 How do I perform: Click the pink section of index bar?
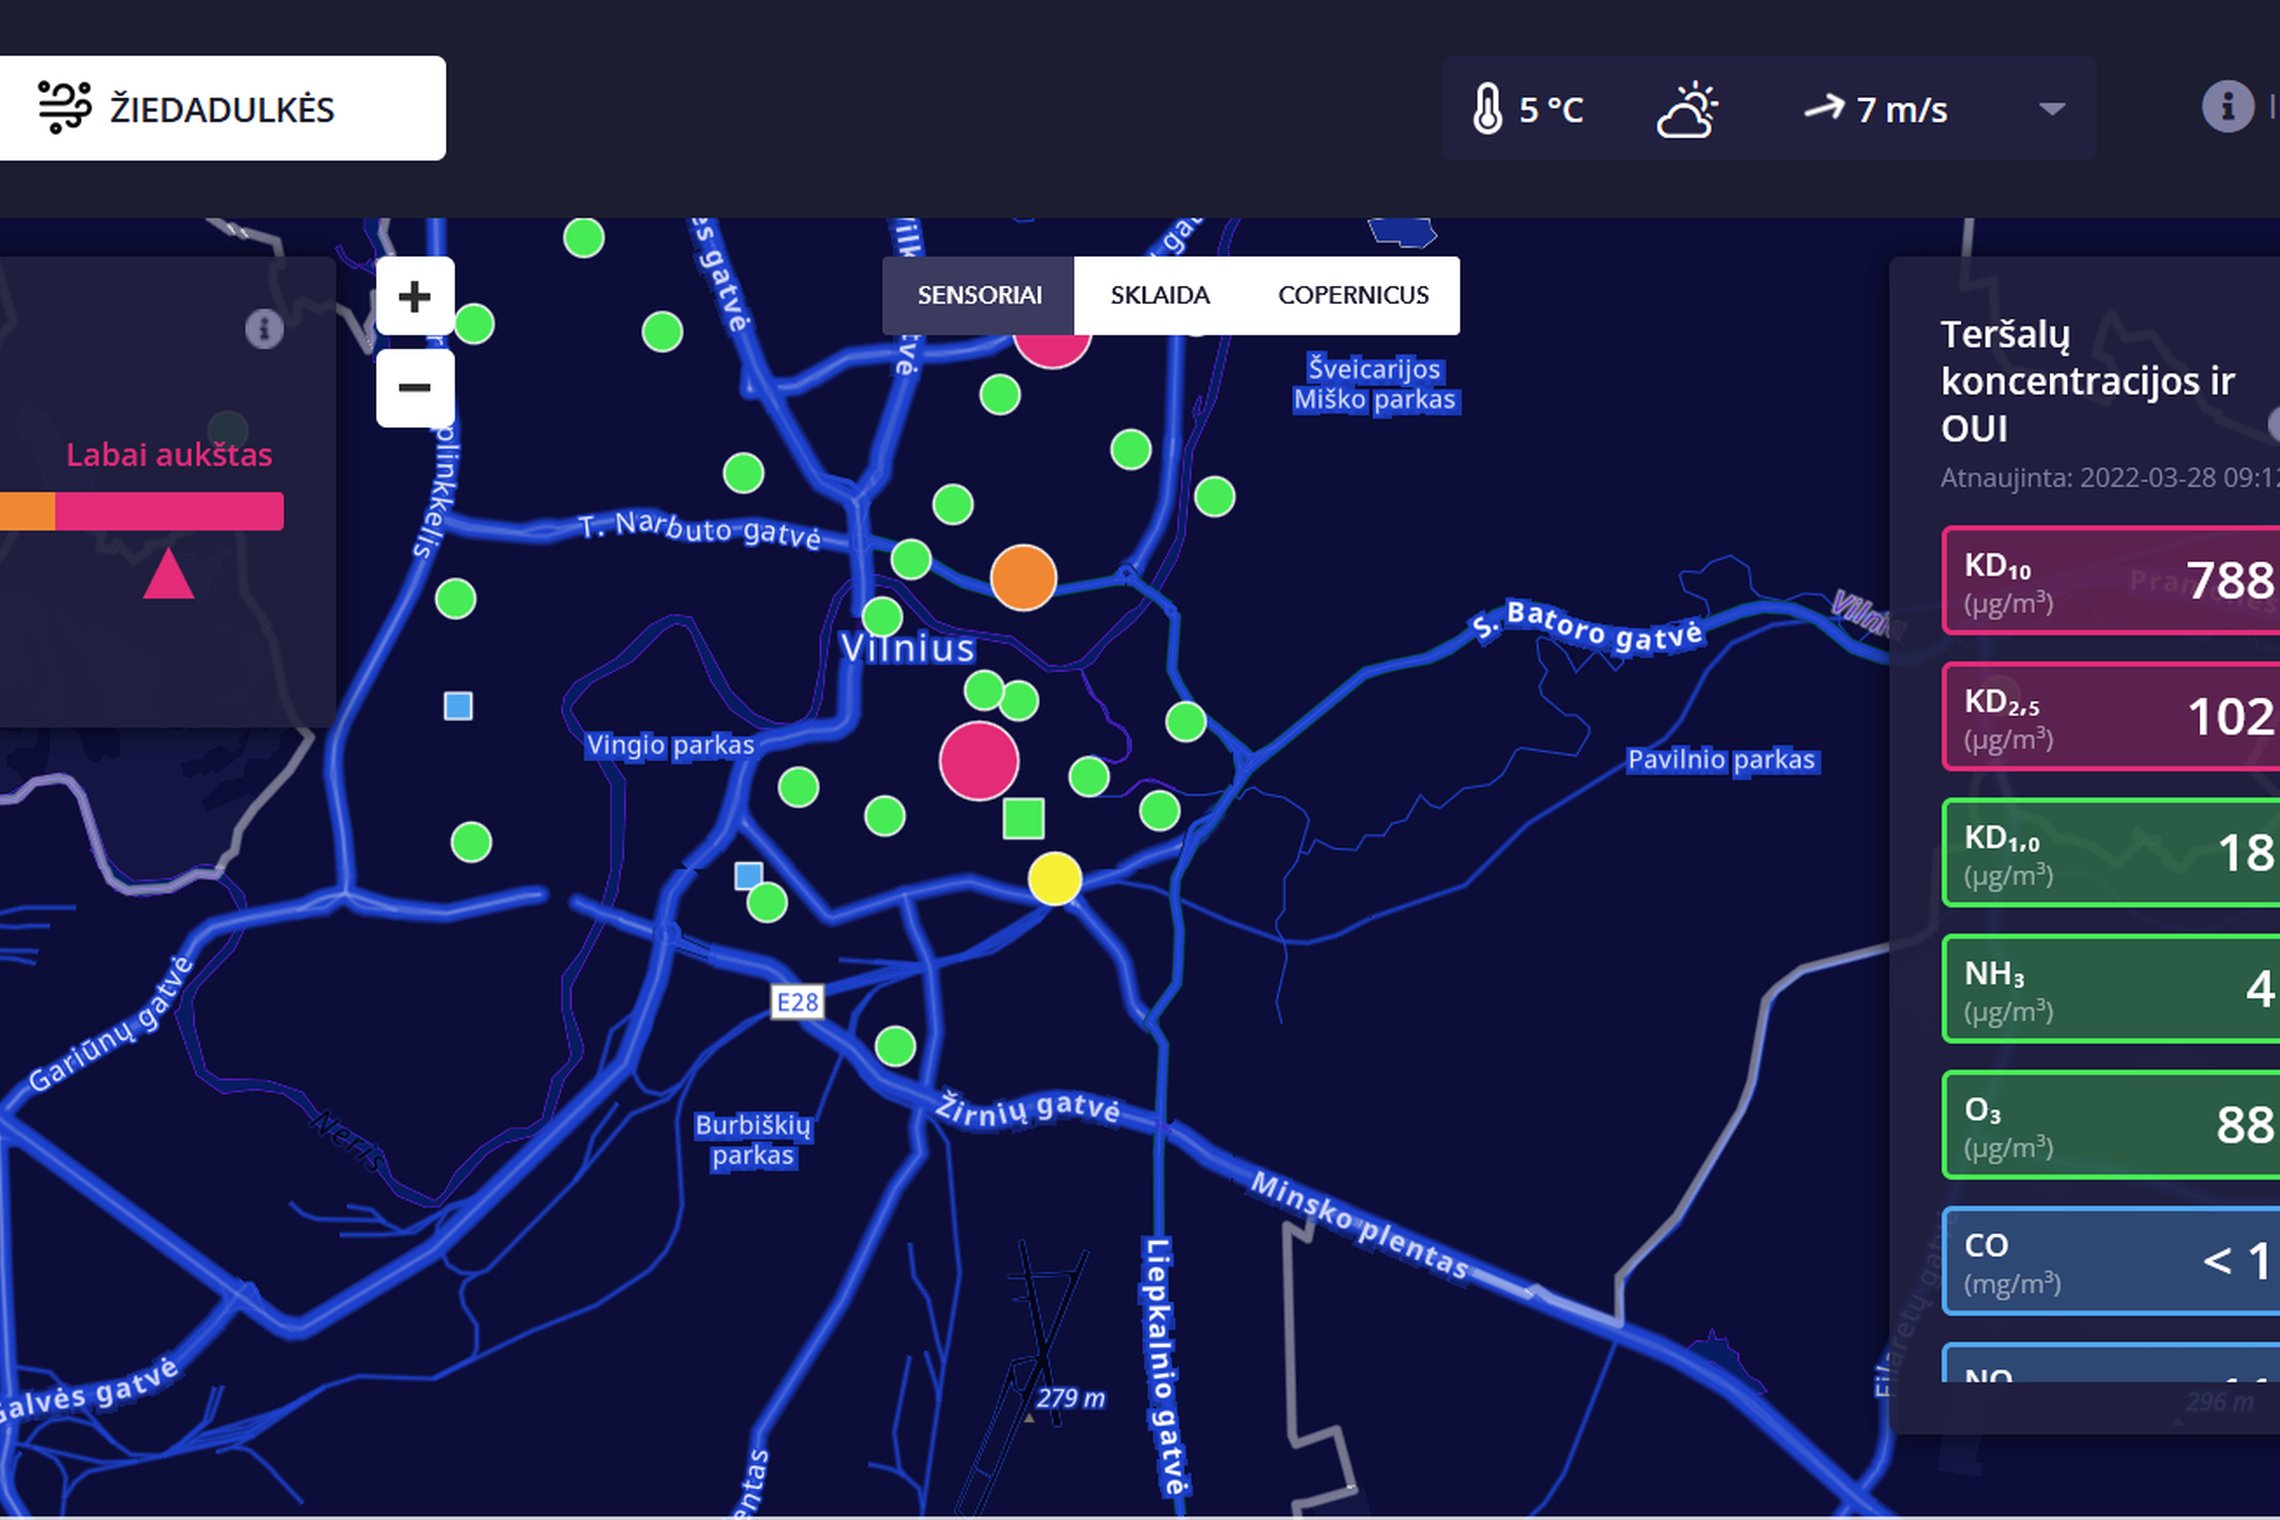[169, 511]
